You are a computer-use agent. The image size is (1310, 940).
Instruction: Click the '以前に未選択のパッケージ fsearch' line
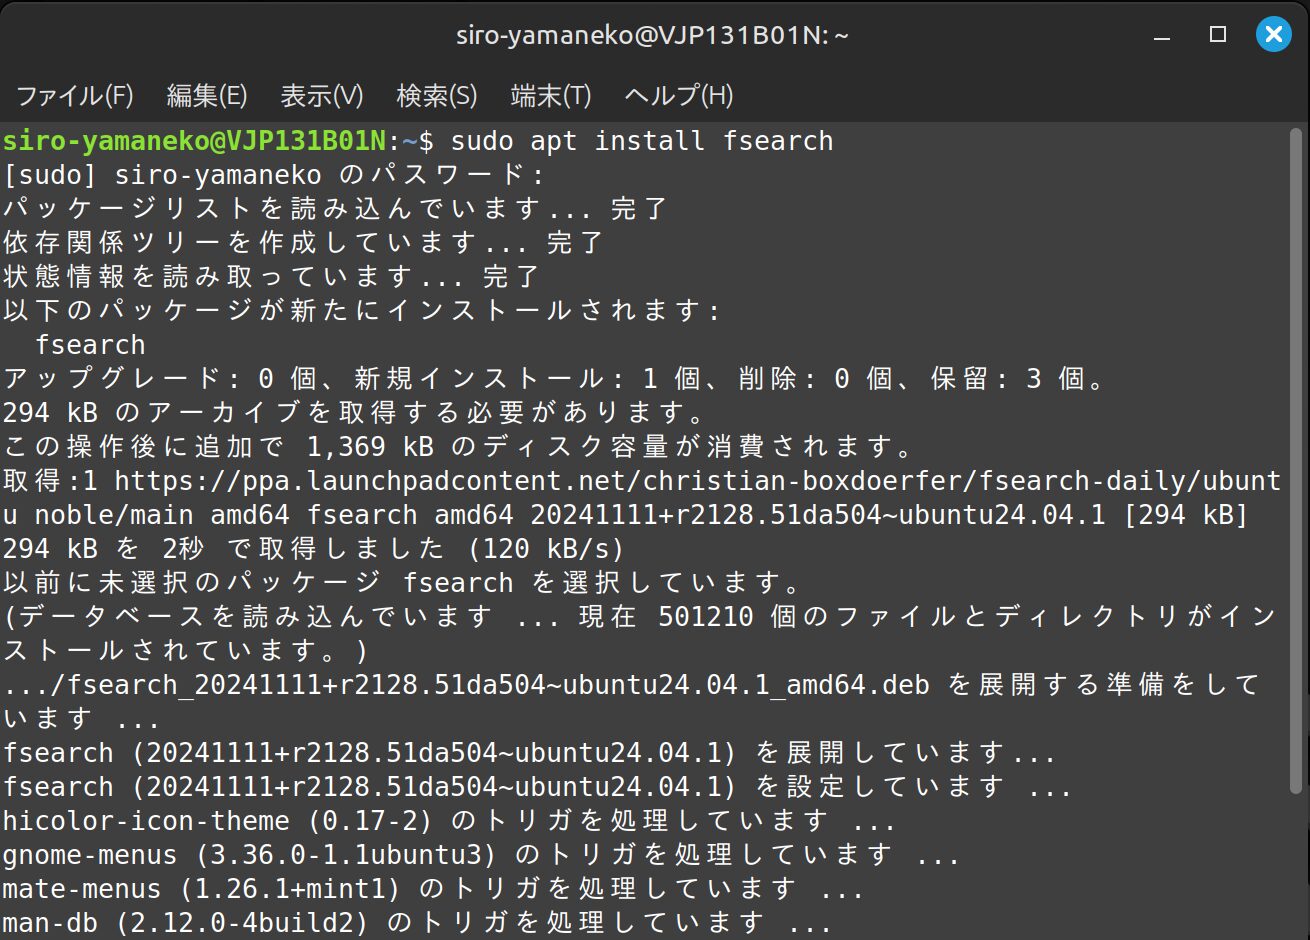(x=403, y=583)
